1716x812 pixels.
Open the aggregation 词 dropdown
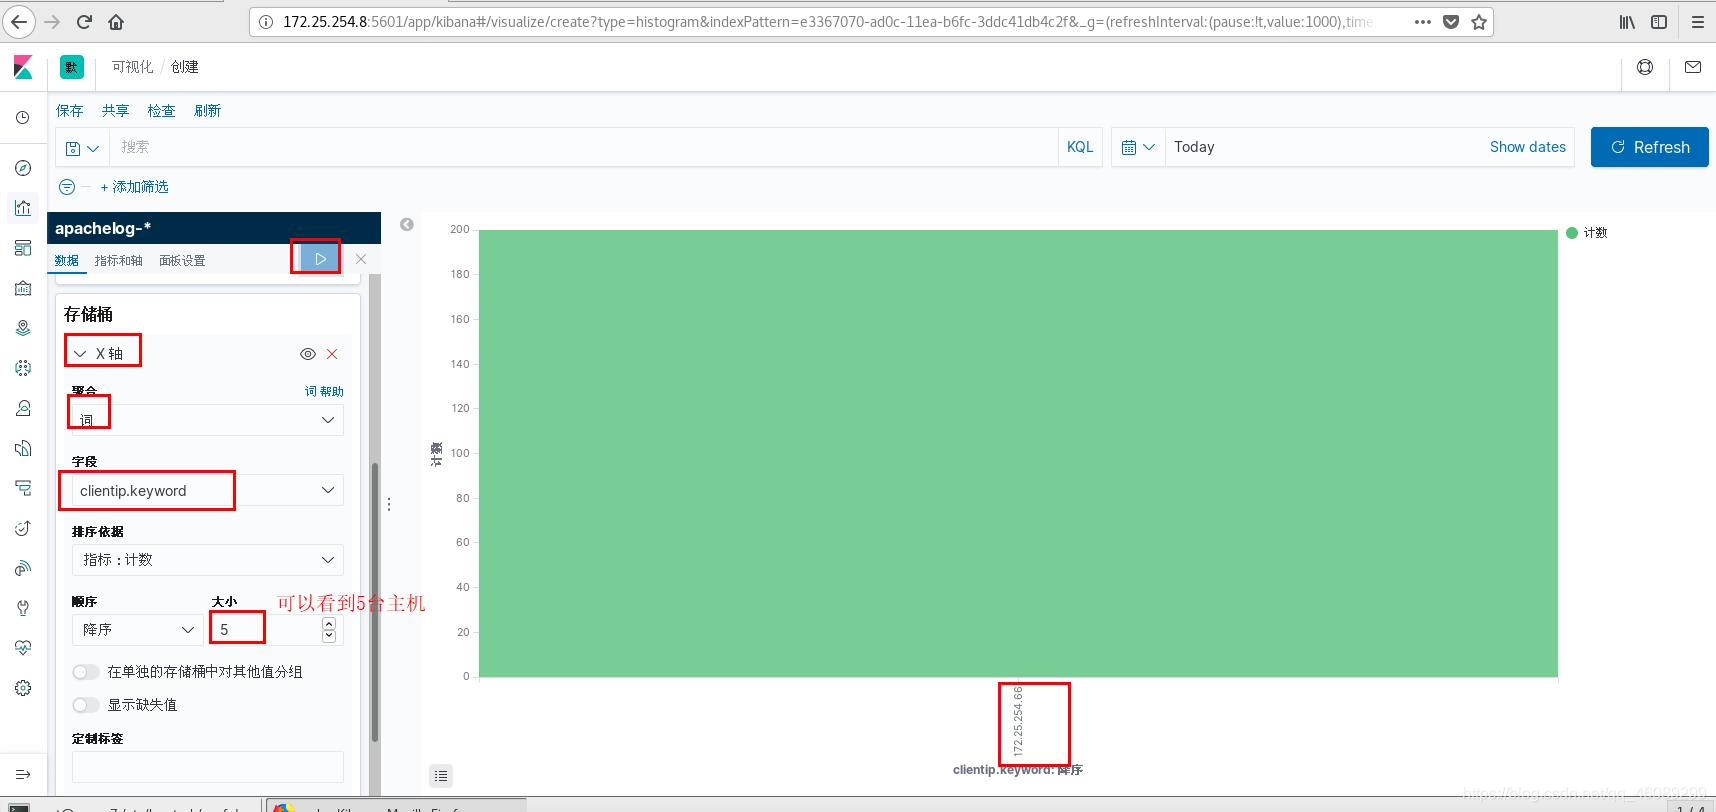(207, 420)
